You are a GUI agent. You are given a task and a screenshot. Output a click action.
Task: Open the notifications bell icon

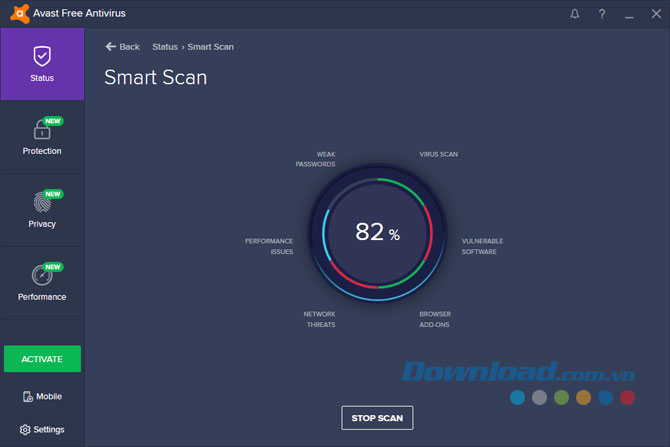tap(575, 14)
